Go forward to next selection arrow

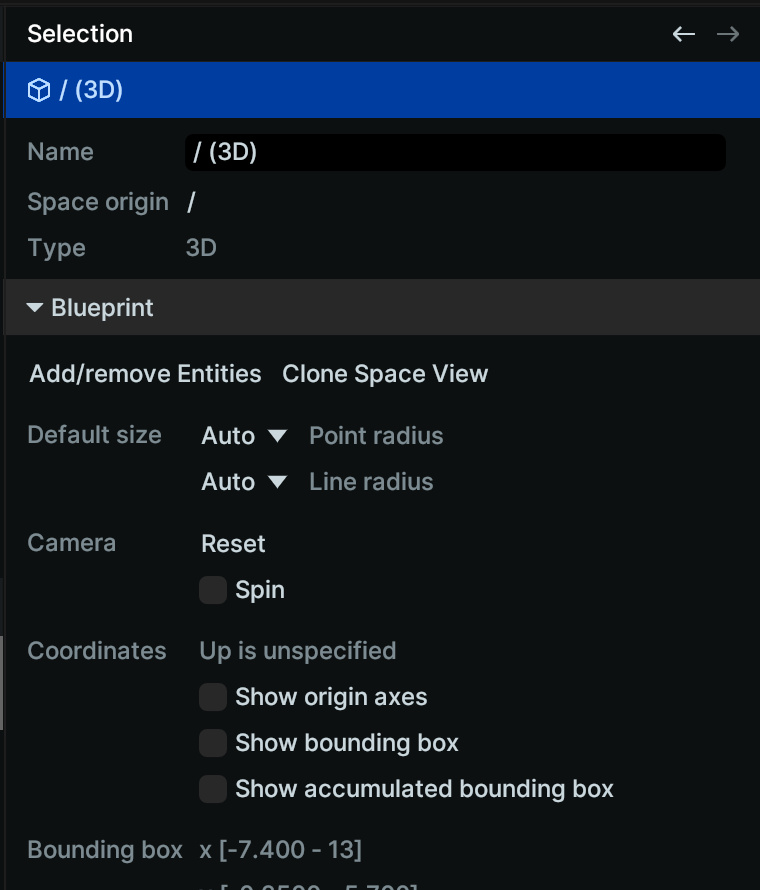728,34
